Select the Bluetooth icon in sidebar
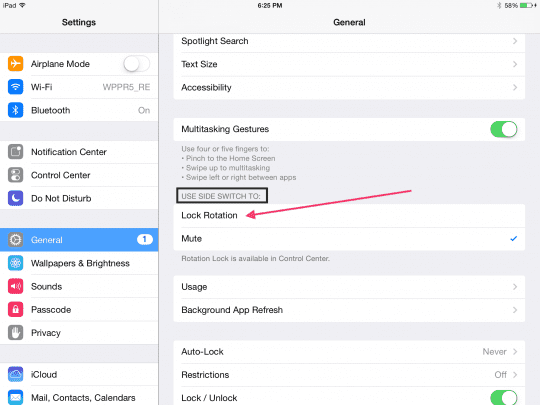The width and height of the screenshot is (540, 405). pyautogui.click(x=15, y=110)
